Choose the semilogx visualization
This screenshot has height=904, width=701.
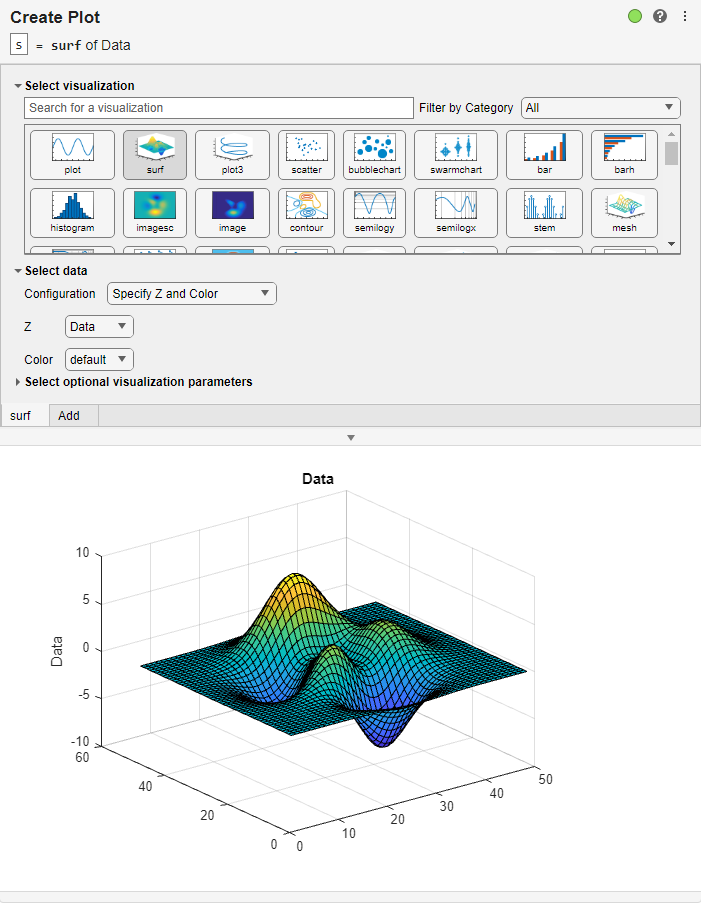click(456, 213)
